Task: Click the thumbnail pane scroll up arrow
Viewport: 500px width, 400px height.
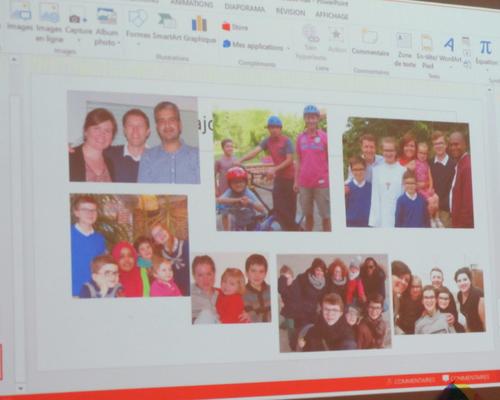Action: 14,60
